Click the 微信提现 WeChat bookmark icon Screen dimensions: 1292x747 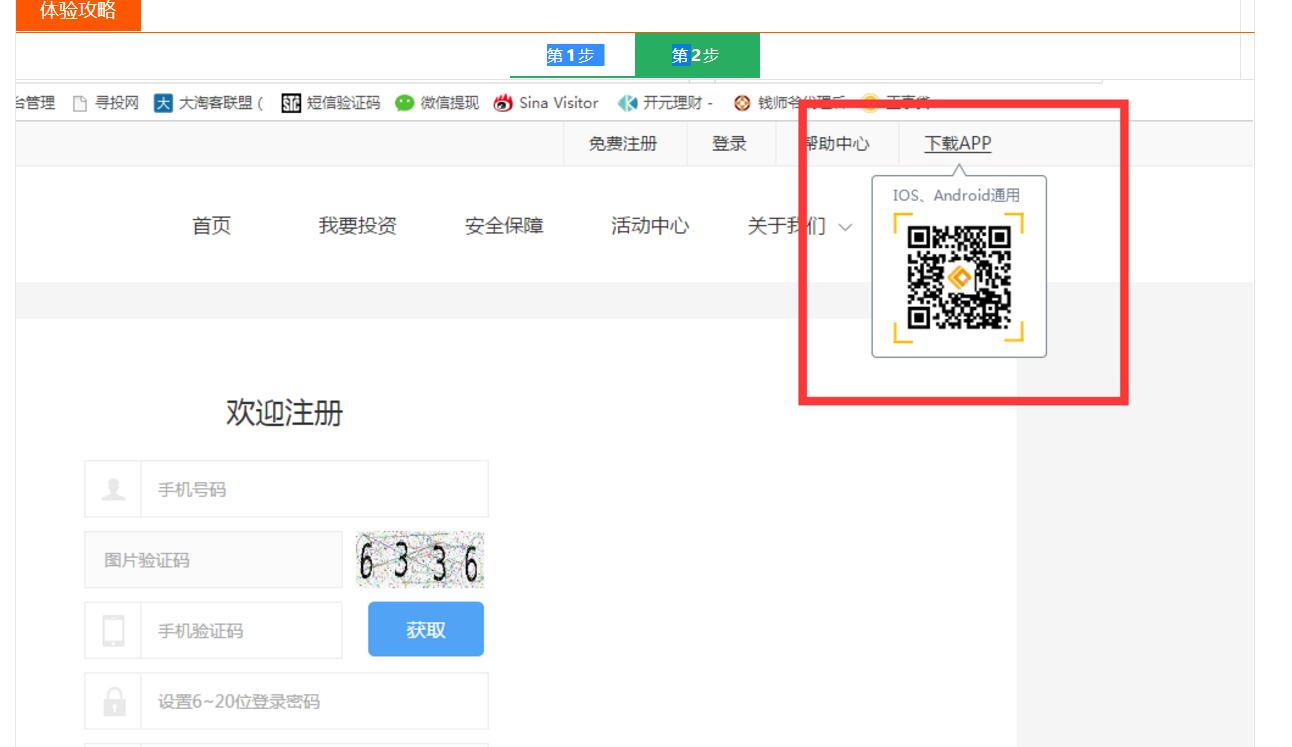pos(405,103)
